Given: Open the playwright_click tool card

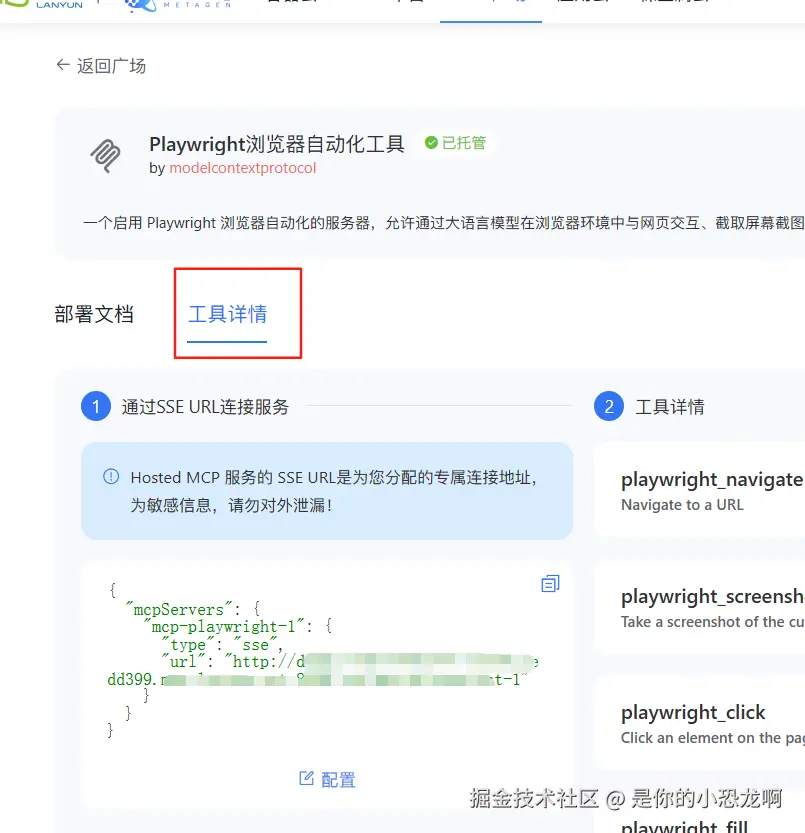Looking at the screenshot, I should 699,724.
